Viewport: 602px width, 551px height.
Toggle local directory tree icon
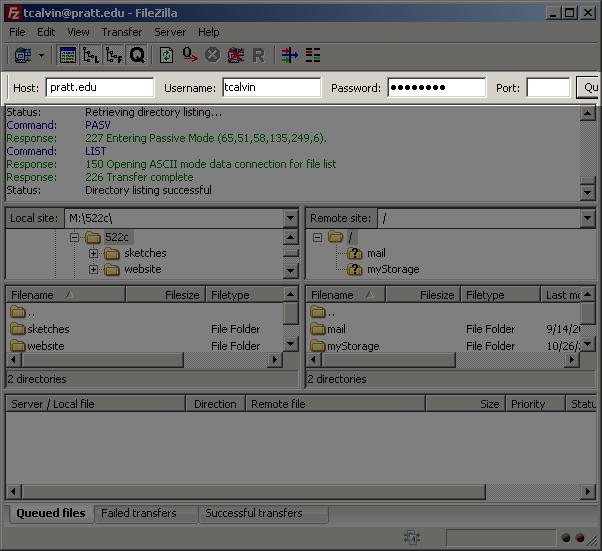(91, 56)
